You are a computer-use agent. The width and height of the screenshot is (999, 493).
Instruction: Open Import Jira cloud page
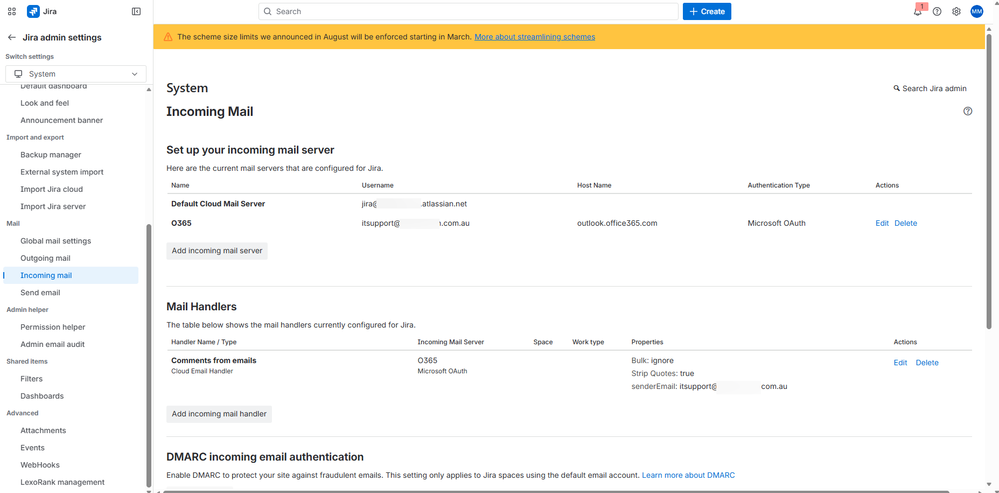(52, 189)
